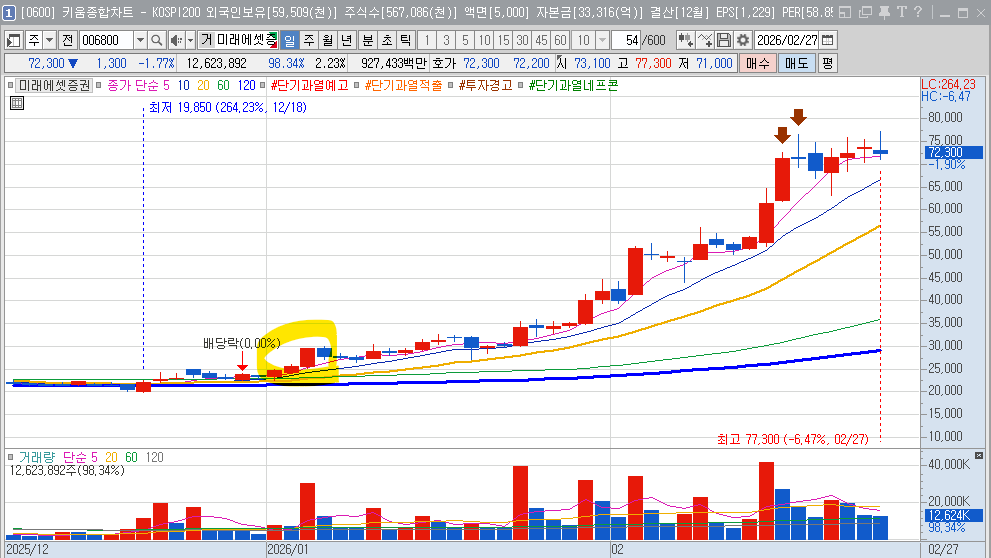Switch chart to 분 minute period

click(367, 40)
